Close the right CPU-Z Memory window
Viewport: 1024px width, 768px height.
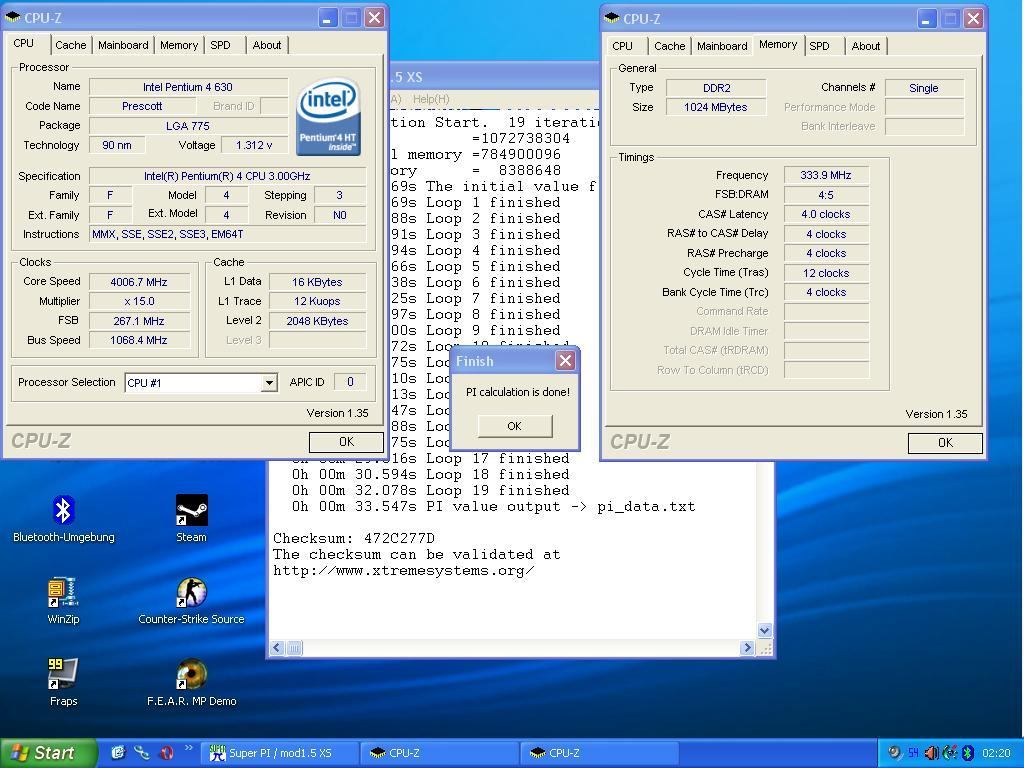(973, 19)
